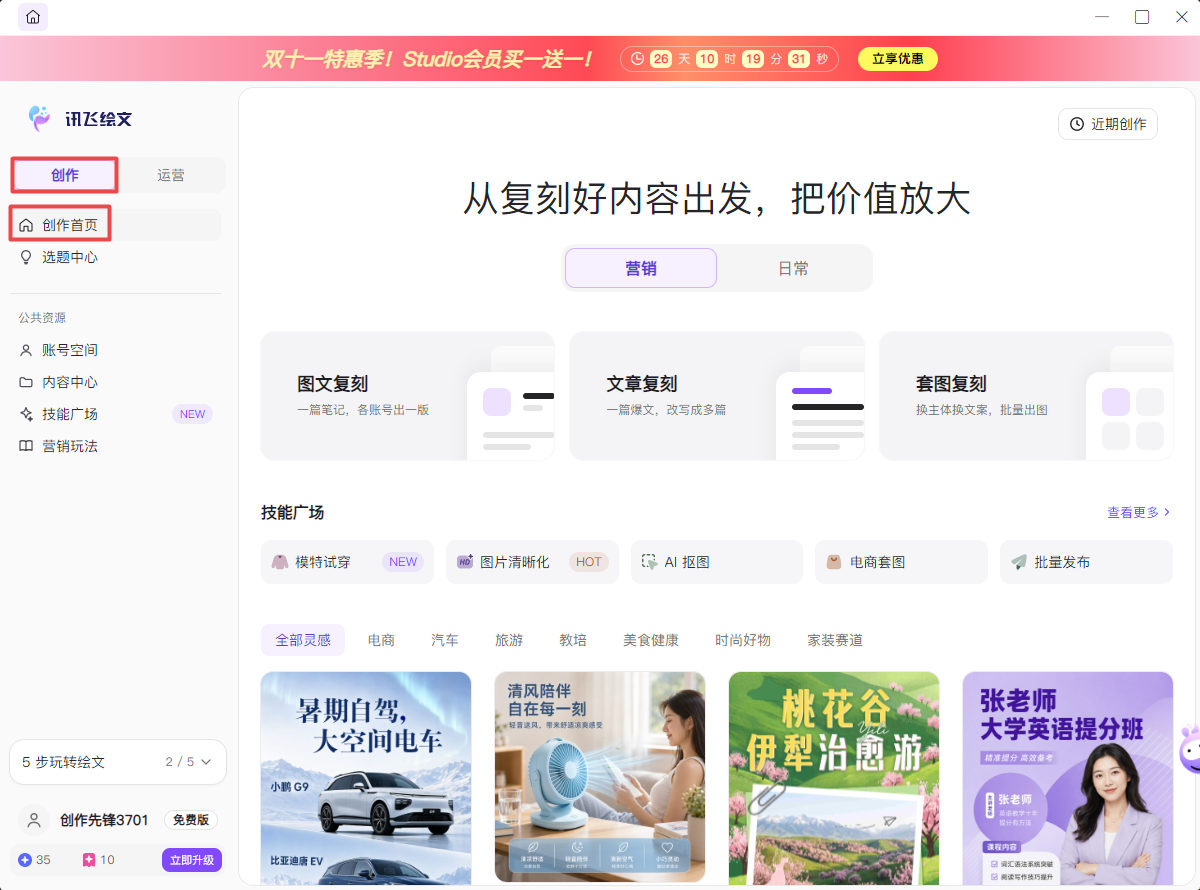Screen dimensions: 1200x890
Task: Click the 图片清晰化 HD icon
Action: (x=465, y=562)
